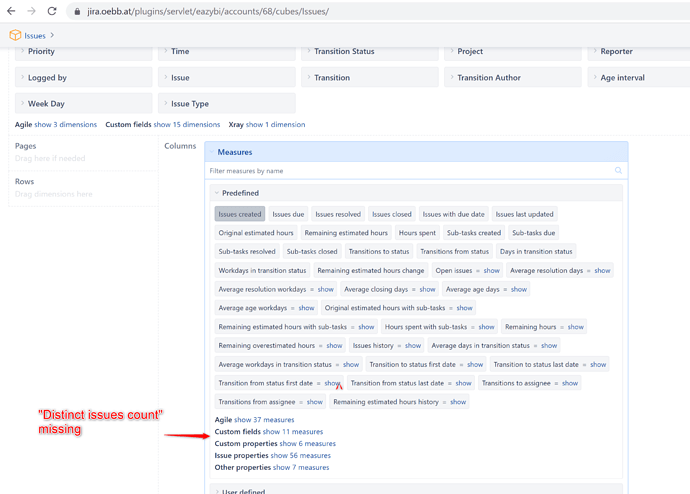Viewport: 690px width, 494px height.
Task: Expand the Time dimension
Action: [x=227, y=51]
